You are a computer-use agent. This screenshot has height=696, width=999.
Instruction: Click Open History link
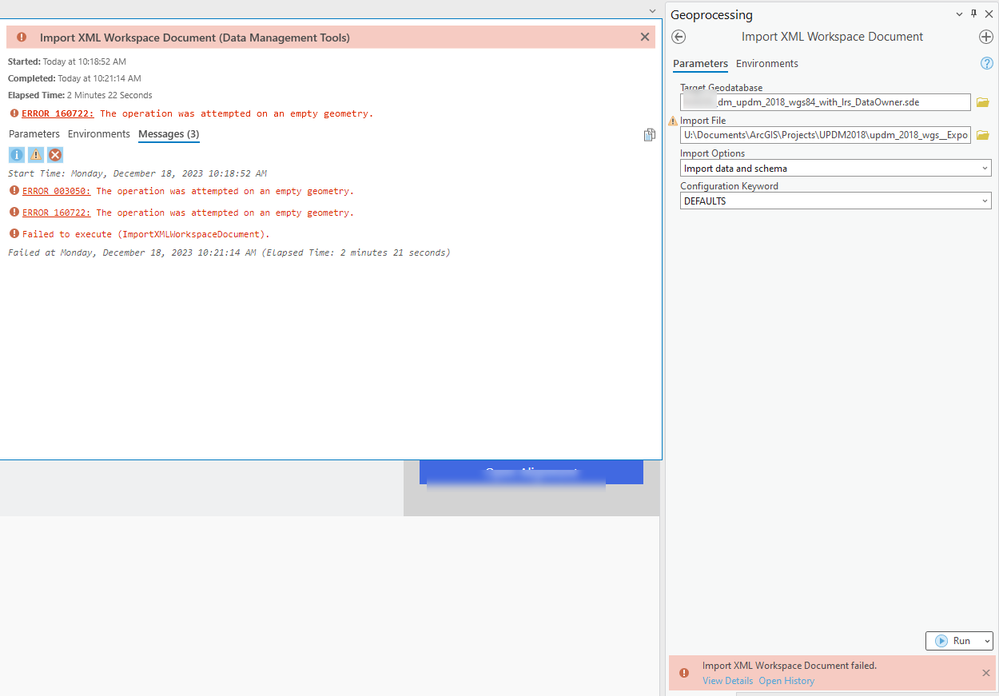[x=786, y=681]
